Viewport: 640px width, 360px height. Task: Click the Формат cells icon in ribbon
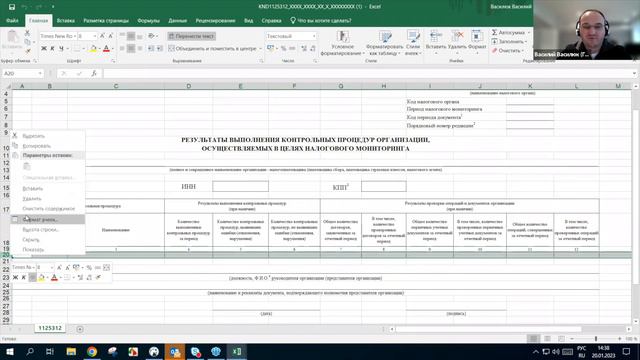[x=477, y=38]
